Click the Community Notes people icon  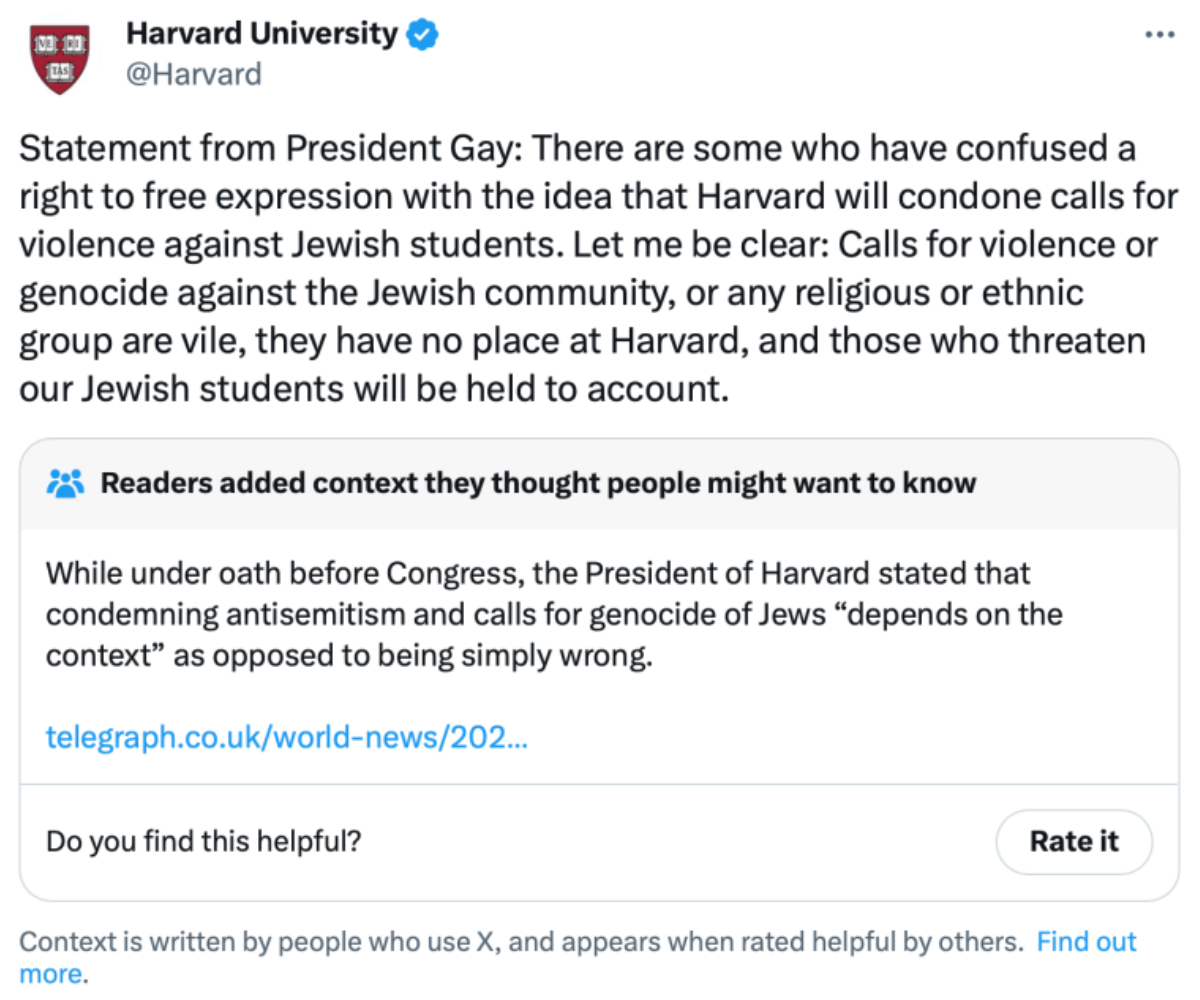pyautogui.click(x=67, y=484)
